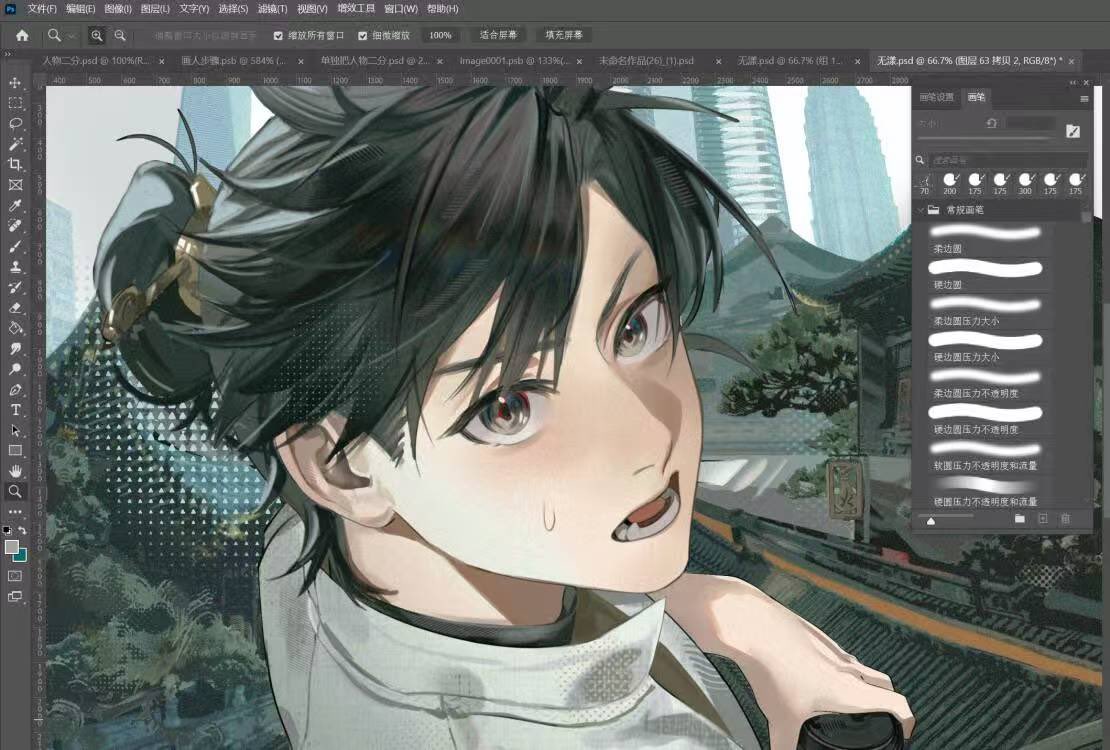Close the 画人步骤.psb document tab
The image size is (1110, 750).
(300, 62)
